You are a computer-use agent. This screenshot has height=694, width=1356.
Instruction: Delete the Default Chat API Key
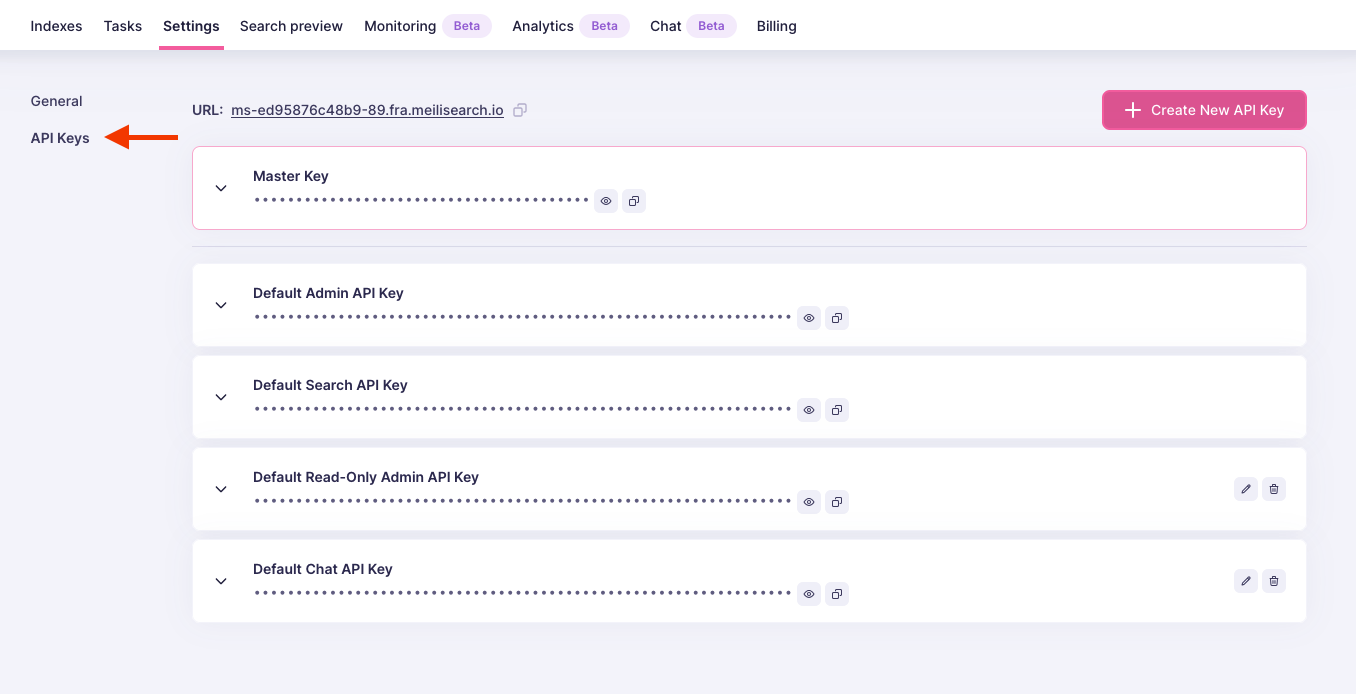click(x=1273, y=581)
